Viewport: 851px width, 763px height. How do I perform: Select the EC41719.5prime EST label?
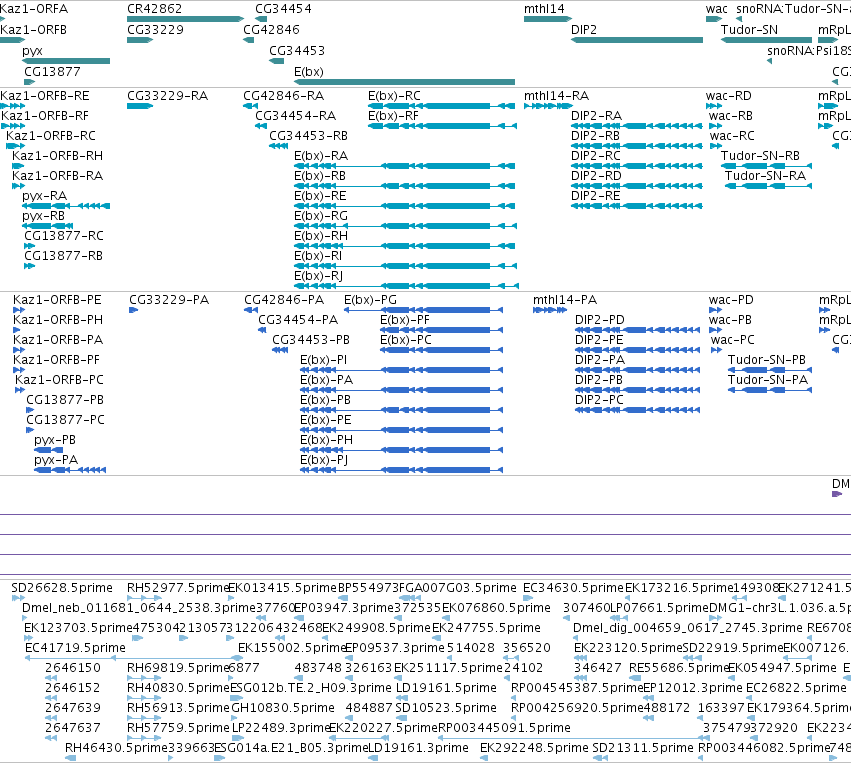[x=75, y=648]
